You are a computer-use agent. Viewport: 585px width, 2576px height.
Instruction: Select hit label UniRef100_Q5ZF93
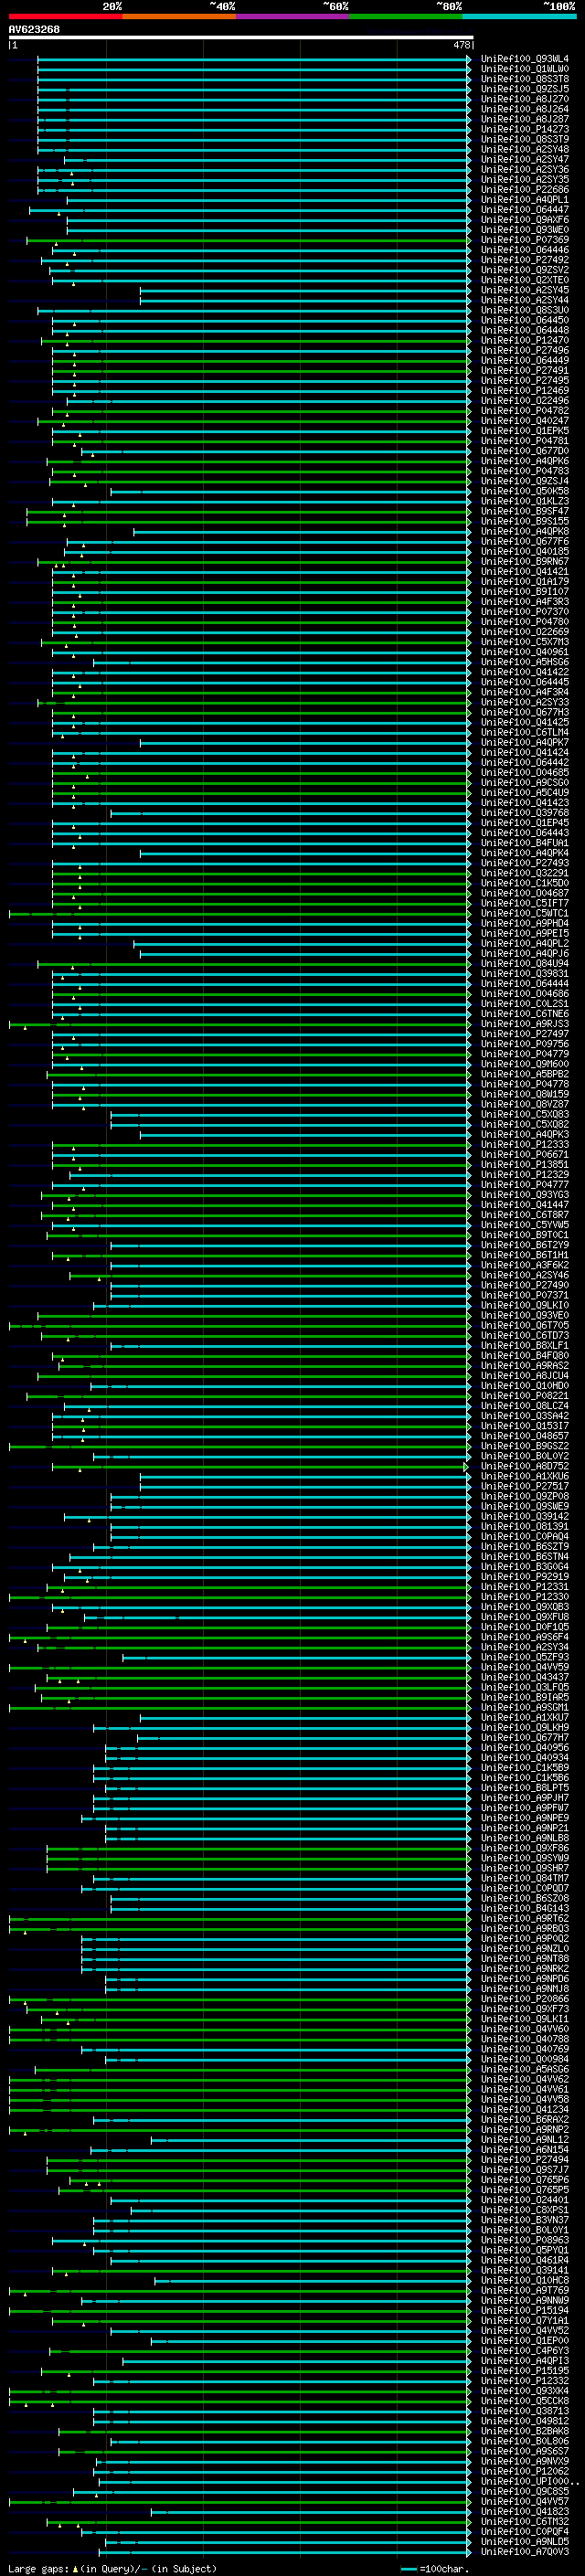point(525,1657)
